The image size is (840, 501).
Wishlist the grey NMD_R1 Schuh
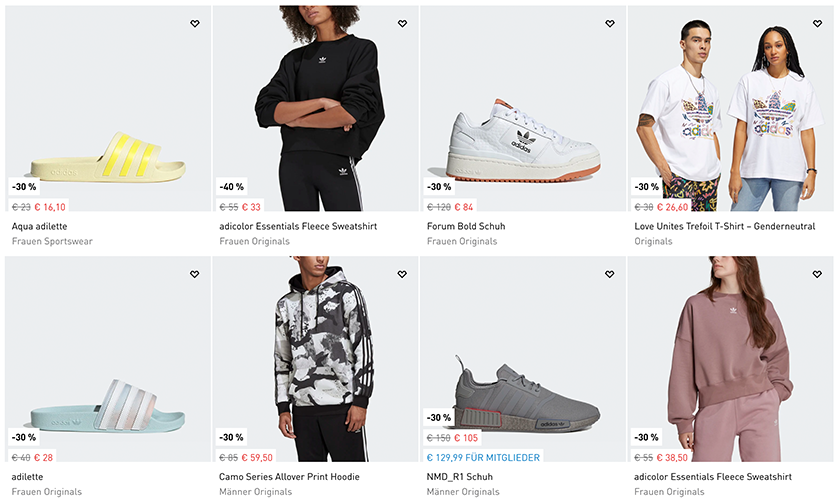coord(610,274)
